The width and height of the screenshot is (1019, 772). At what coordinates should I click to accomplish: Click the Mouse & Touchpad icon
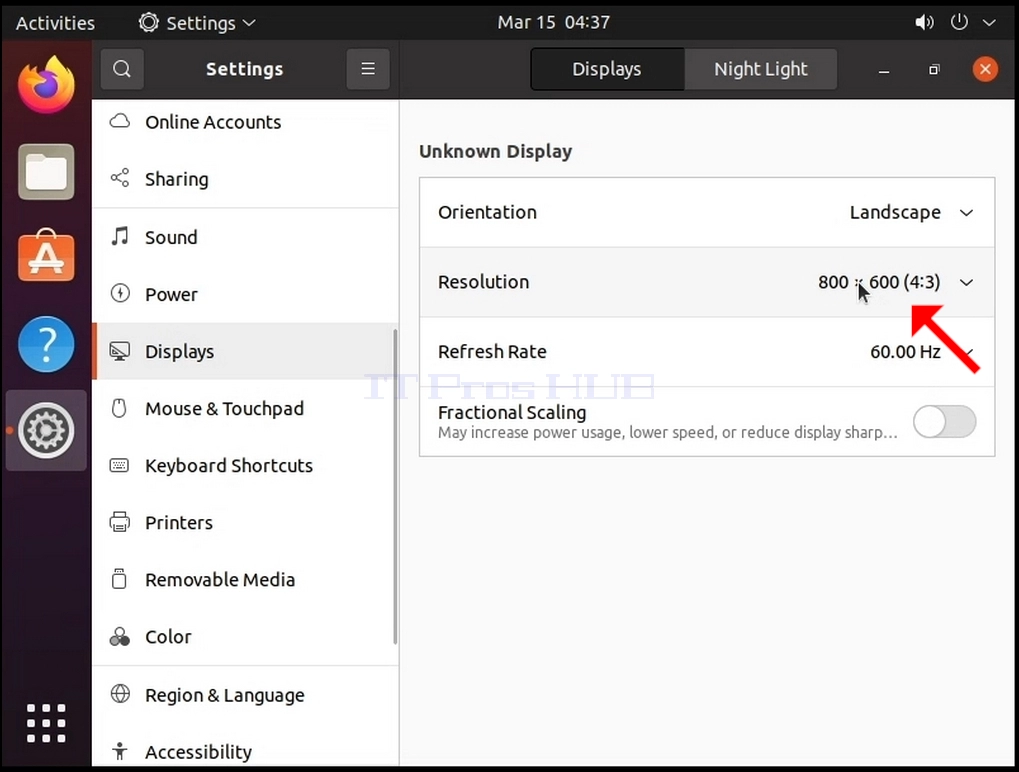[x=119, y=408]
